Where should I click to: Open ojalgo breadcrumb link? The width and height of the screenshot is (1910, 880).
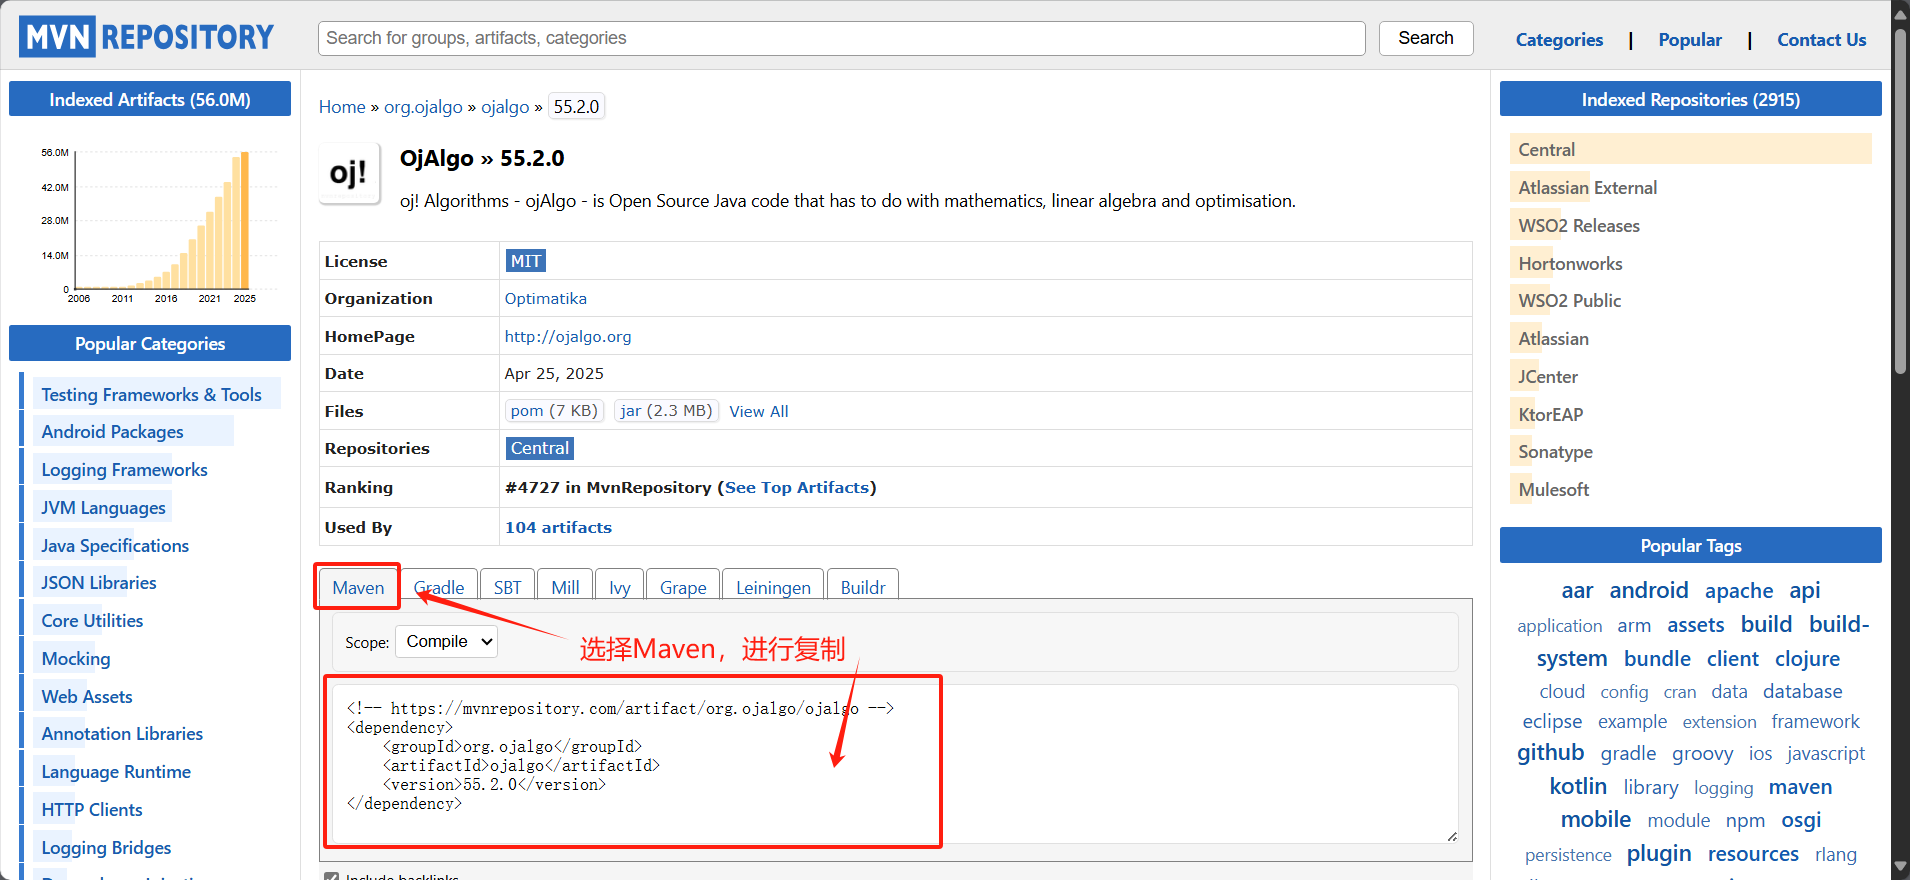505,107
